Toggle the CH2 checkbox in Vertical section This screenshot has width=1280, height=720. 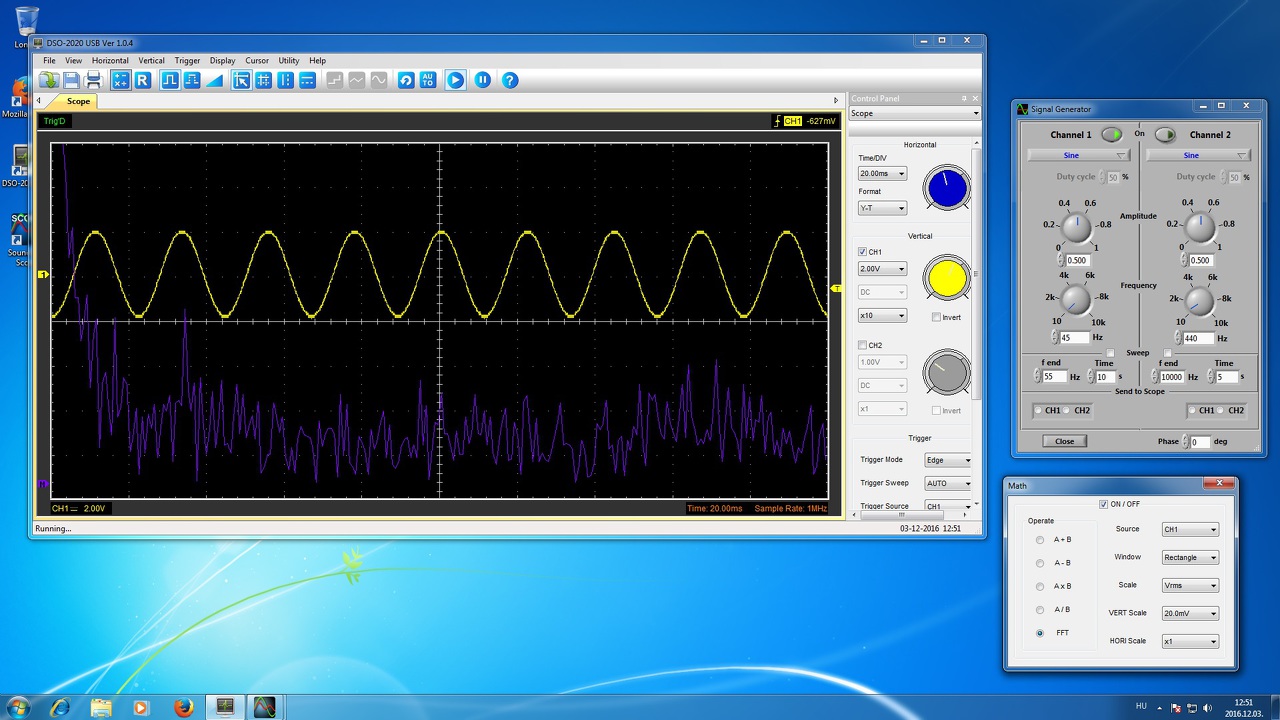pyautogui.click(x=863, y=345)
